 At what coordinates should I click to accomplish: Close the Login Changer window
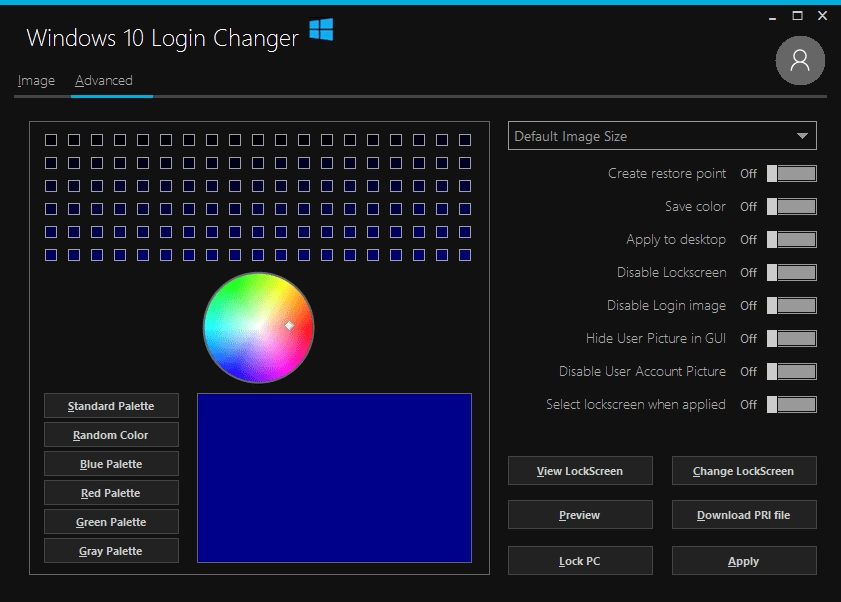point(822,16)
